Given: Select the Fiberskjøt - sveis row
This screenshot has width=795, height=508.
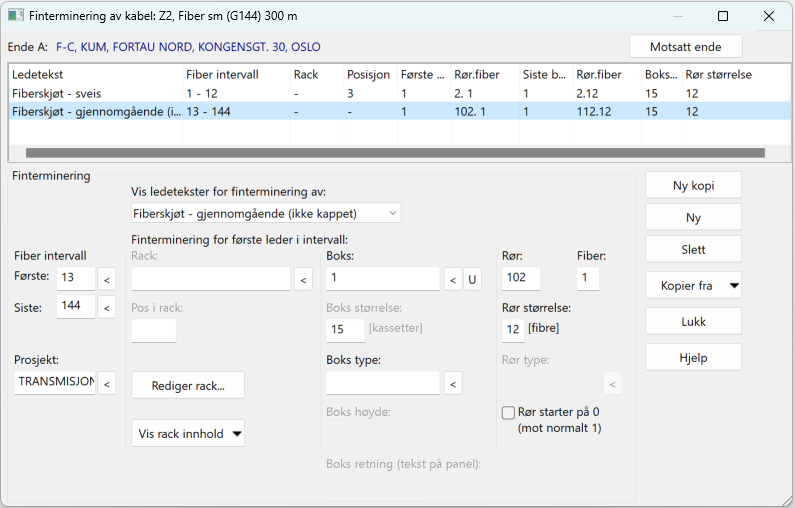Looking at the screenshot, I should (400, 93).
